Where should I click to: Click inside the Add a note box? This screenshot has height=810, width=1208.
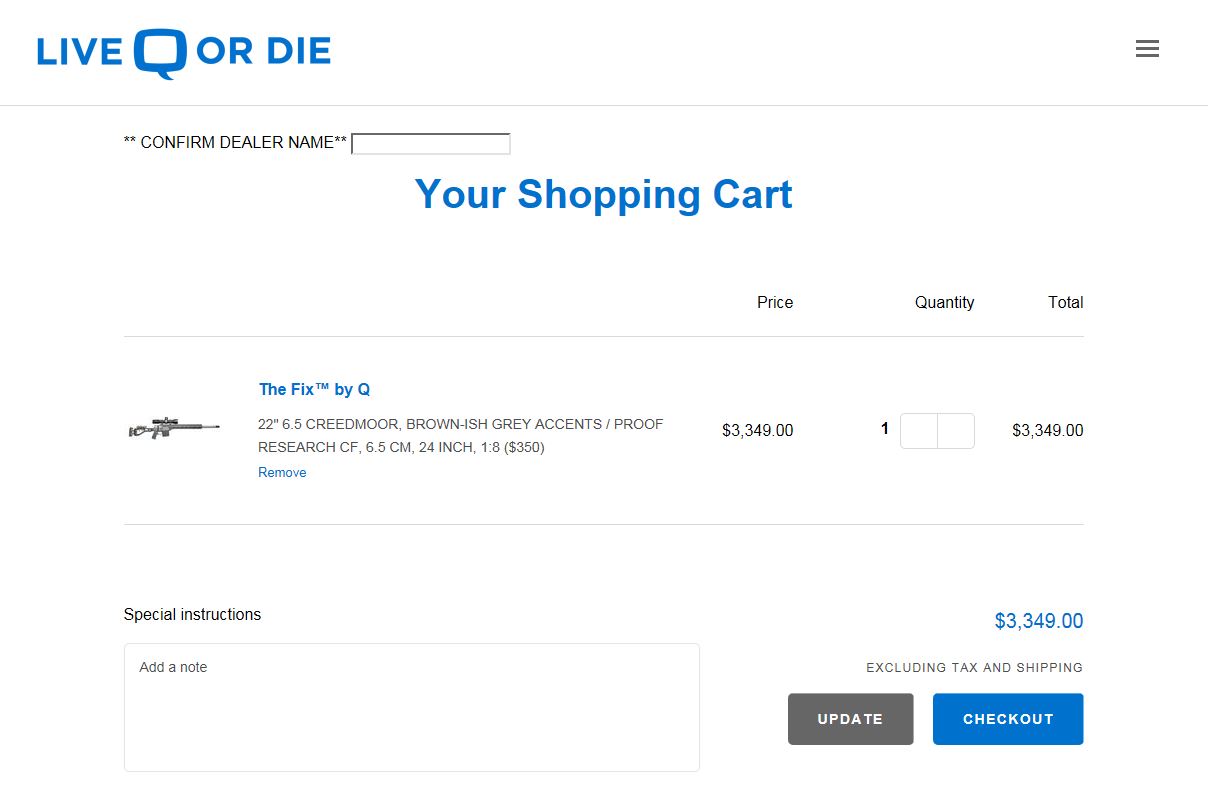[x=411, y=707]
